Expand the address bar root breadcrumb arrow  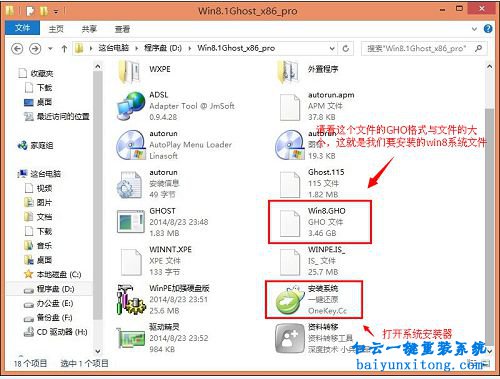91,49
